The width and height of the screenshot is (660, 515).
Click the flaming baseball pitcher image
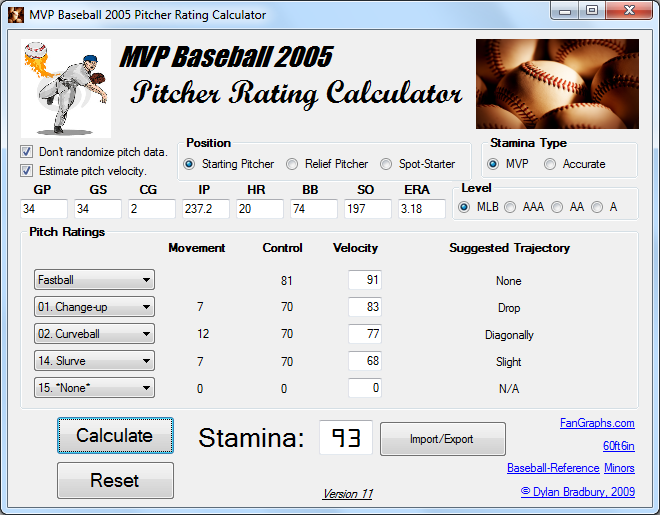tap(66, 88)
